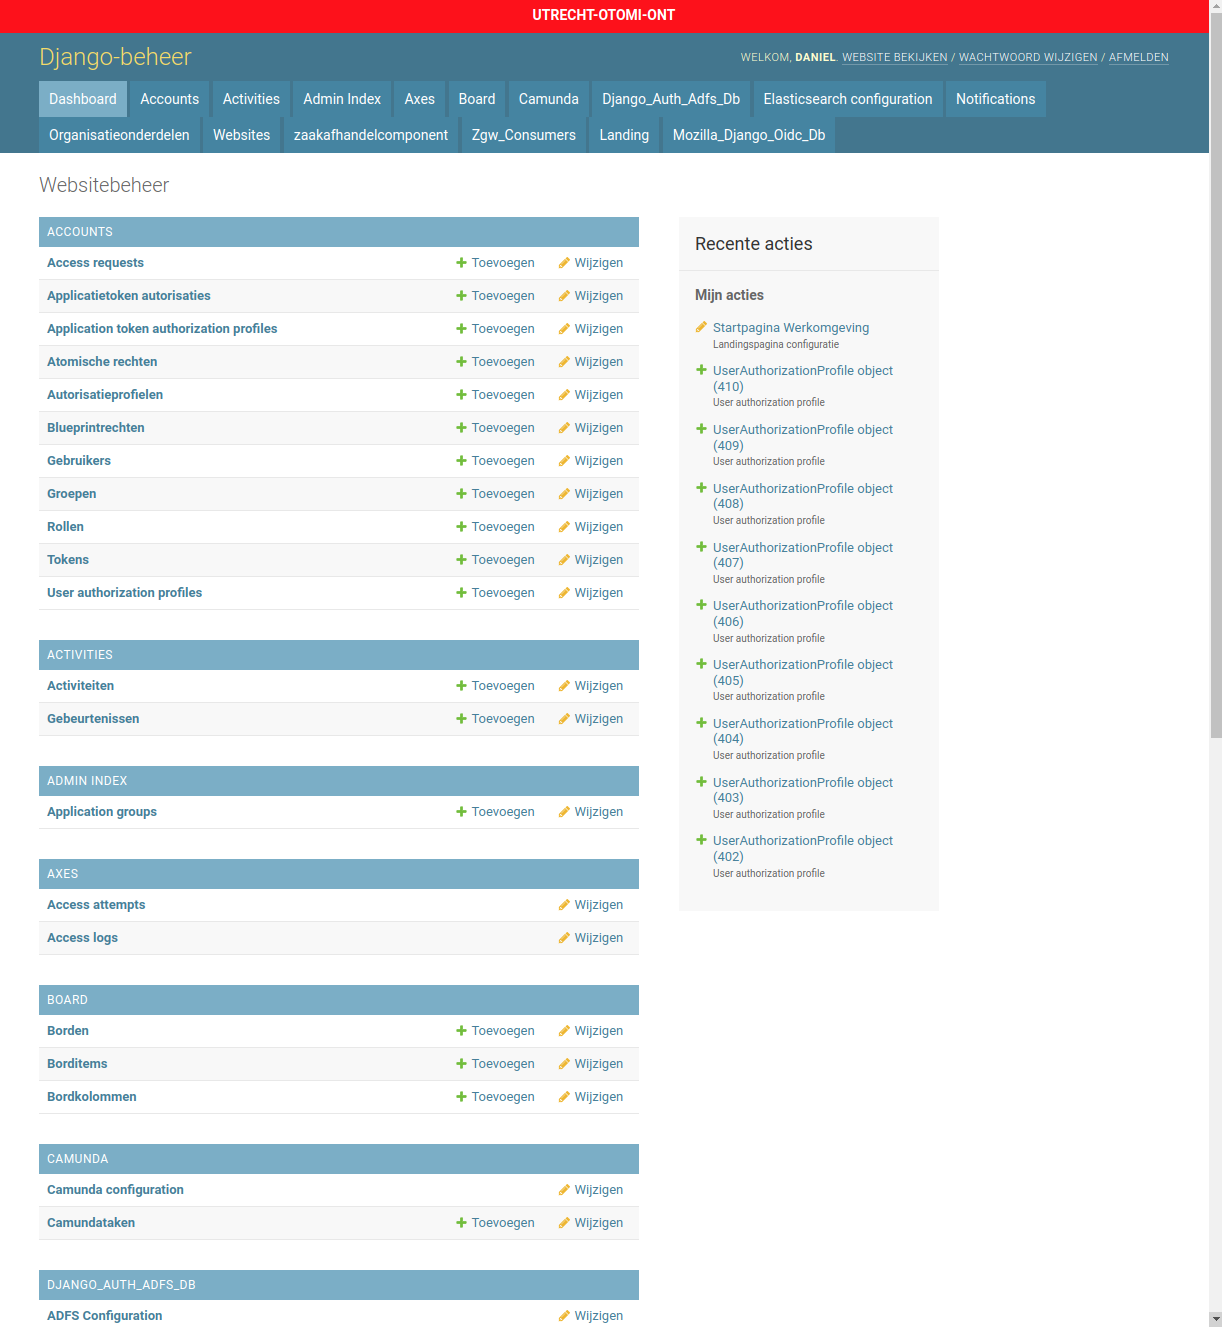Image resolution: width=1222 pixels, height=1327 pixels.
Task: Click plus icon beside UserAuthorizationProfile object (402)
Action: [x=701, y=840]
